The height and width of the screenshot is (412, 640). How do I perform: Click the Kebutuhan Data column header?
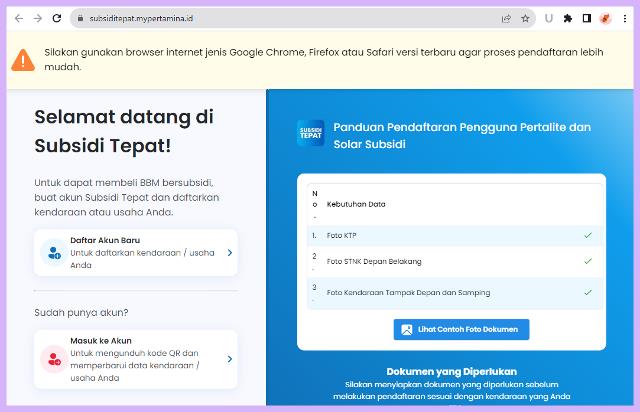coord(356,204)
